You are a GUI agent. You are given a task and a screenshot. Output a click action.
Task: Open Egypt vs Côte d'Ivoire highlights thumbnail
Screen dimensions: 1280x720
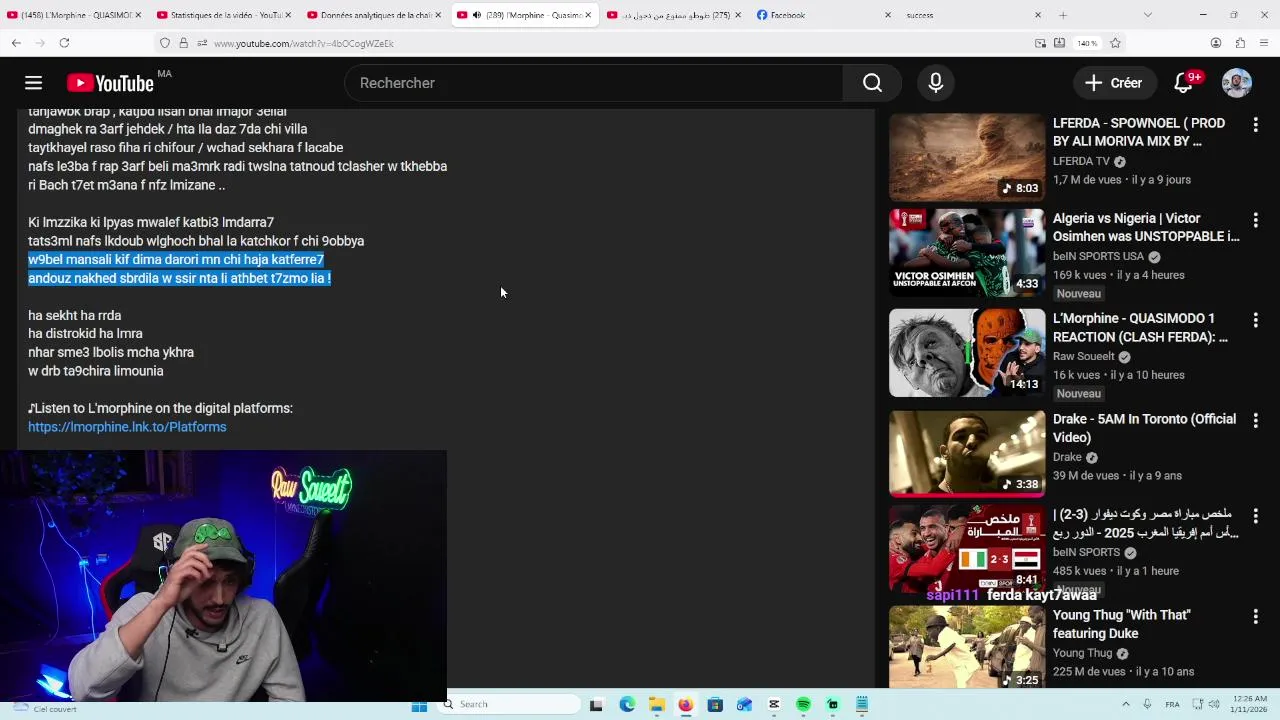tap(967, 549)
